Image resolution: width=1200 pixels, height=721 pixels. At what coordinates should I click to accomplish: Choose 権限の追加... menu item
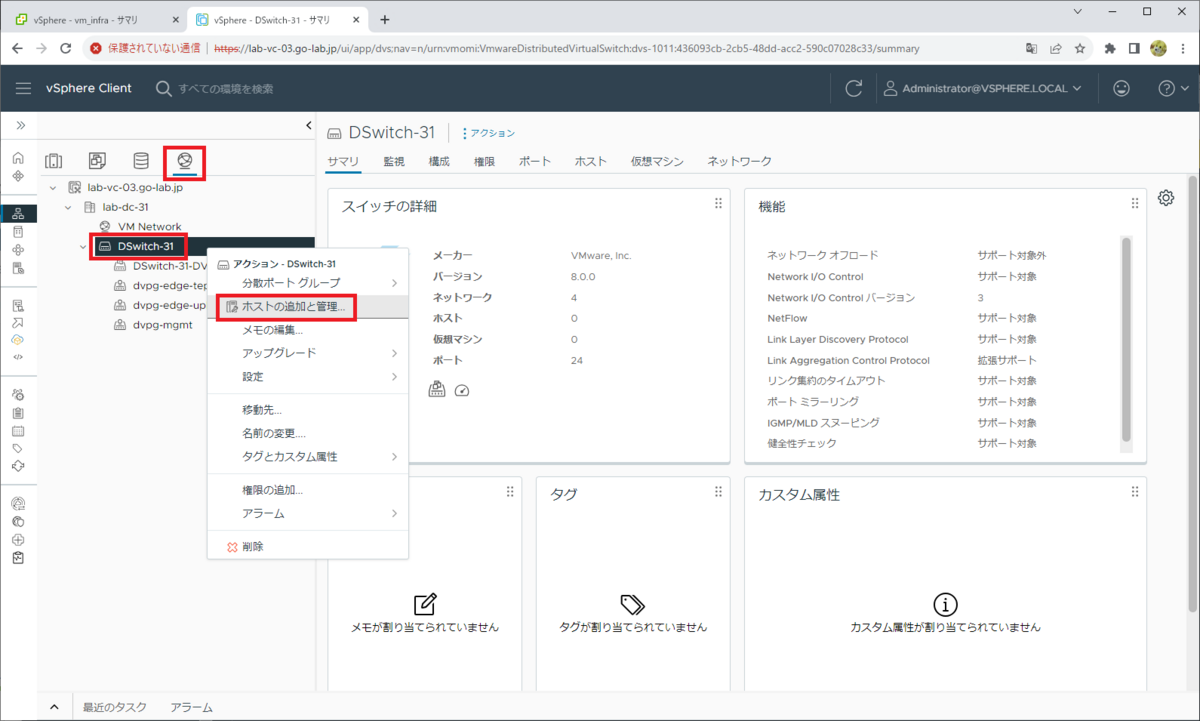(308, 490)
